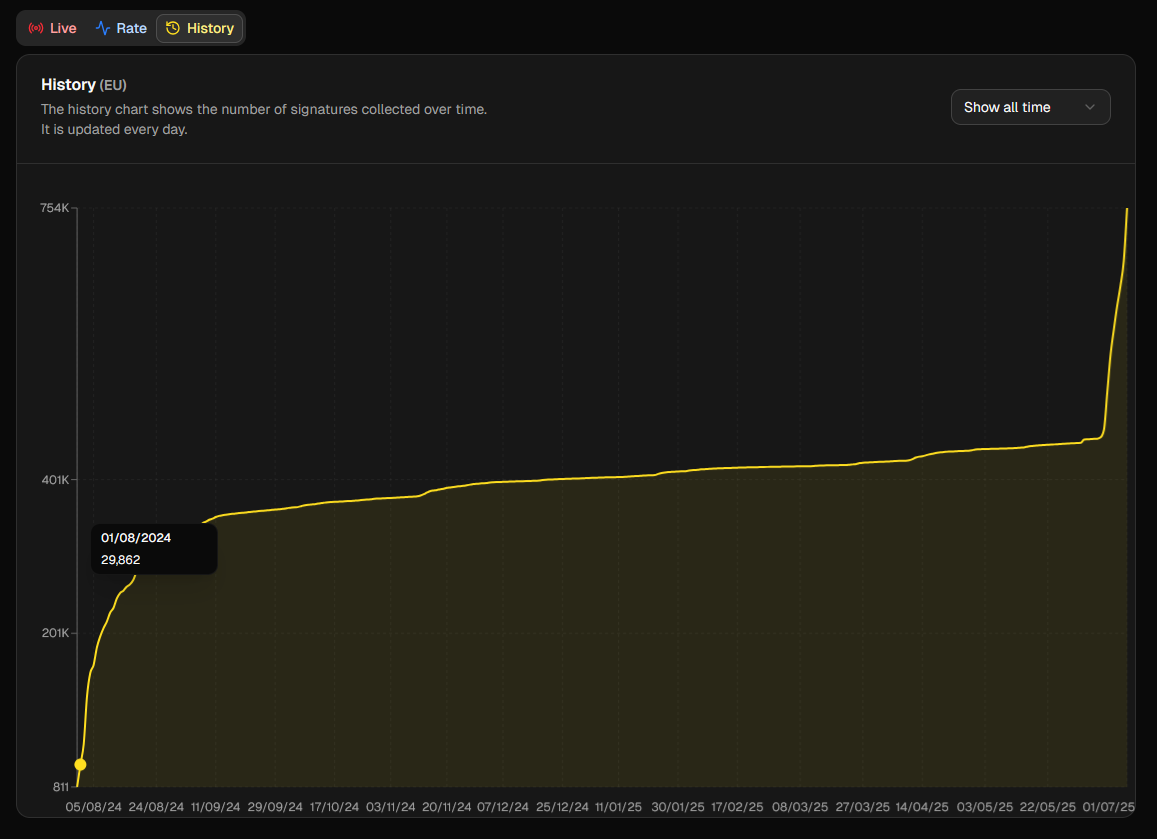The height and width of the screenshot is (839, 1157).
Task: Click the 08/03/25 date label
Action: [800, 807]
